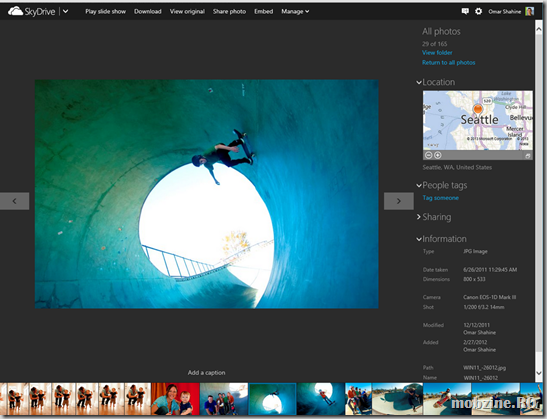Start the Play slide show command
This screenshot has width=547, height=419.
pyautogui.click(x=105, y=12)
